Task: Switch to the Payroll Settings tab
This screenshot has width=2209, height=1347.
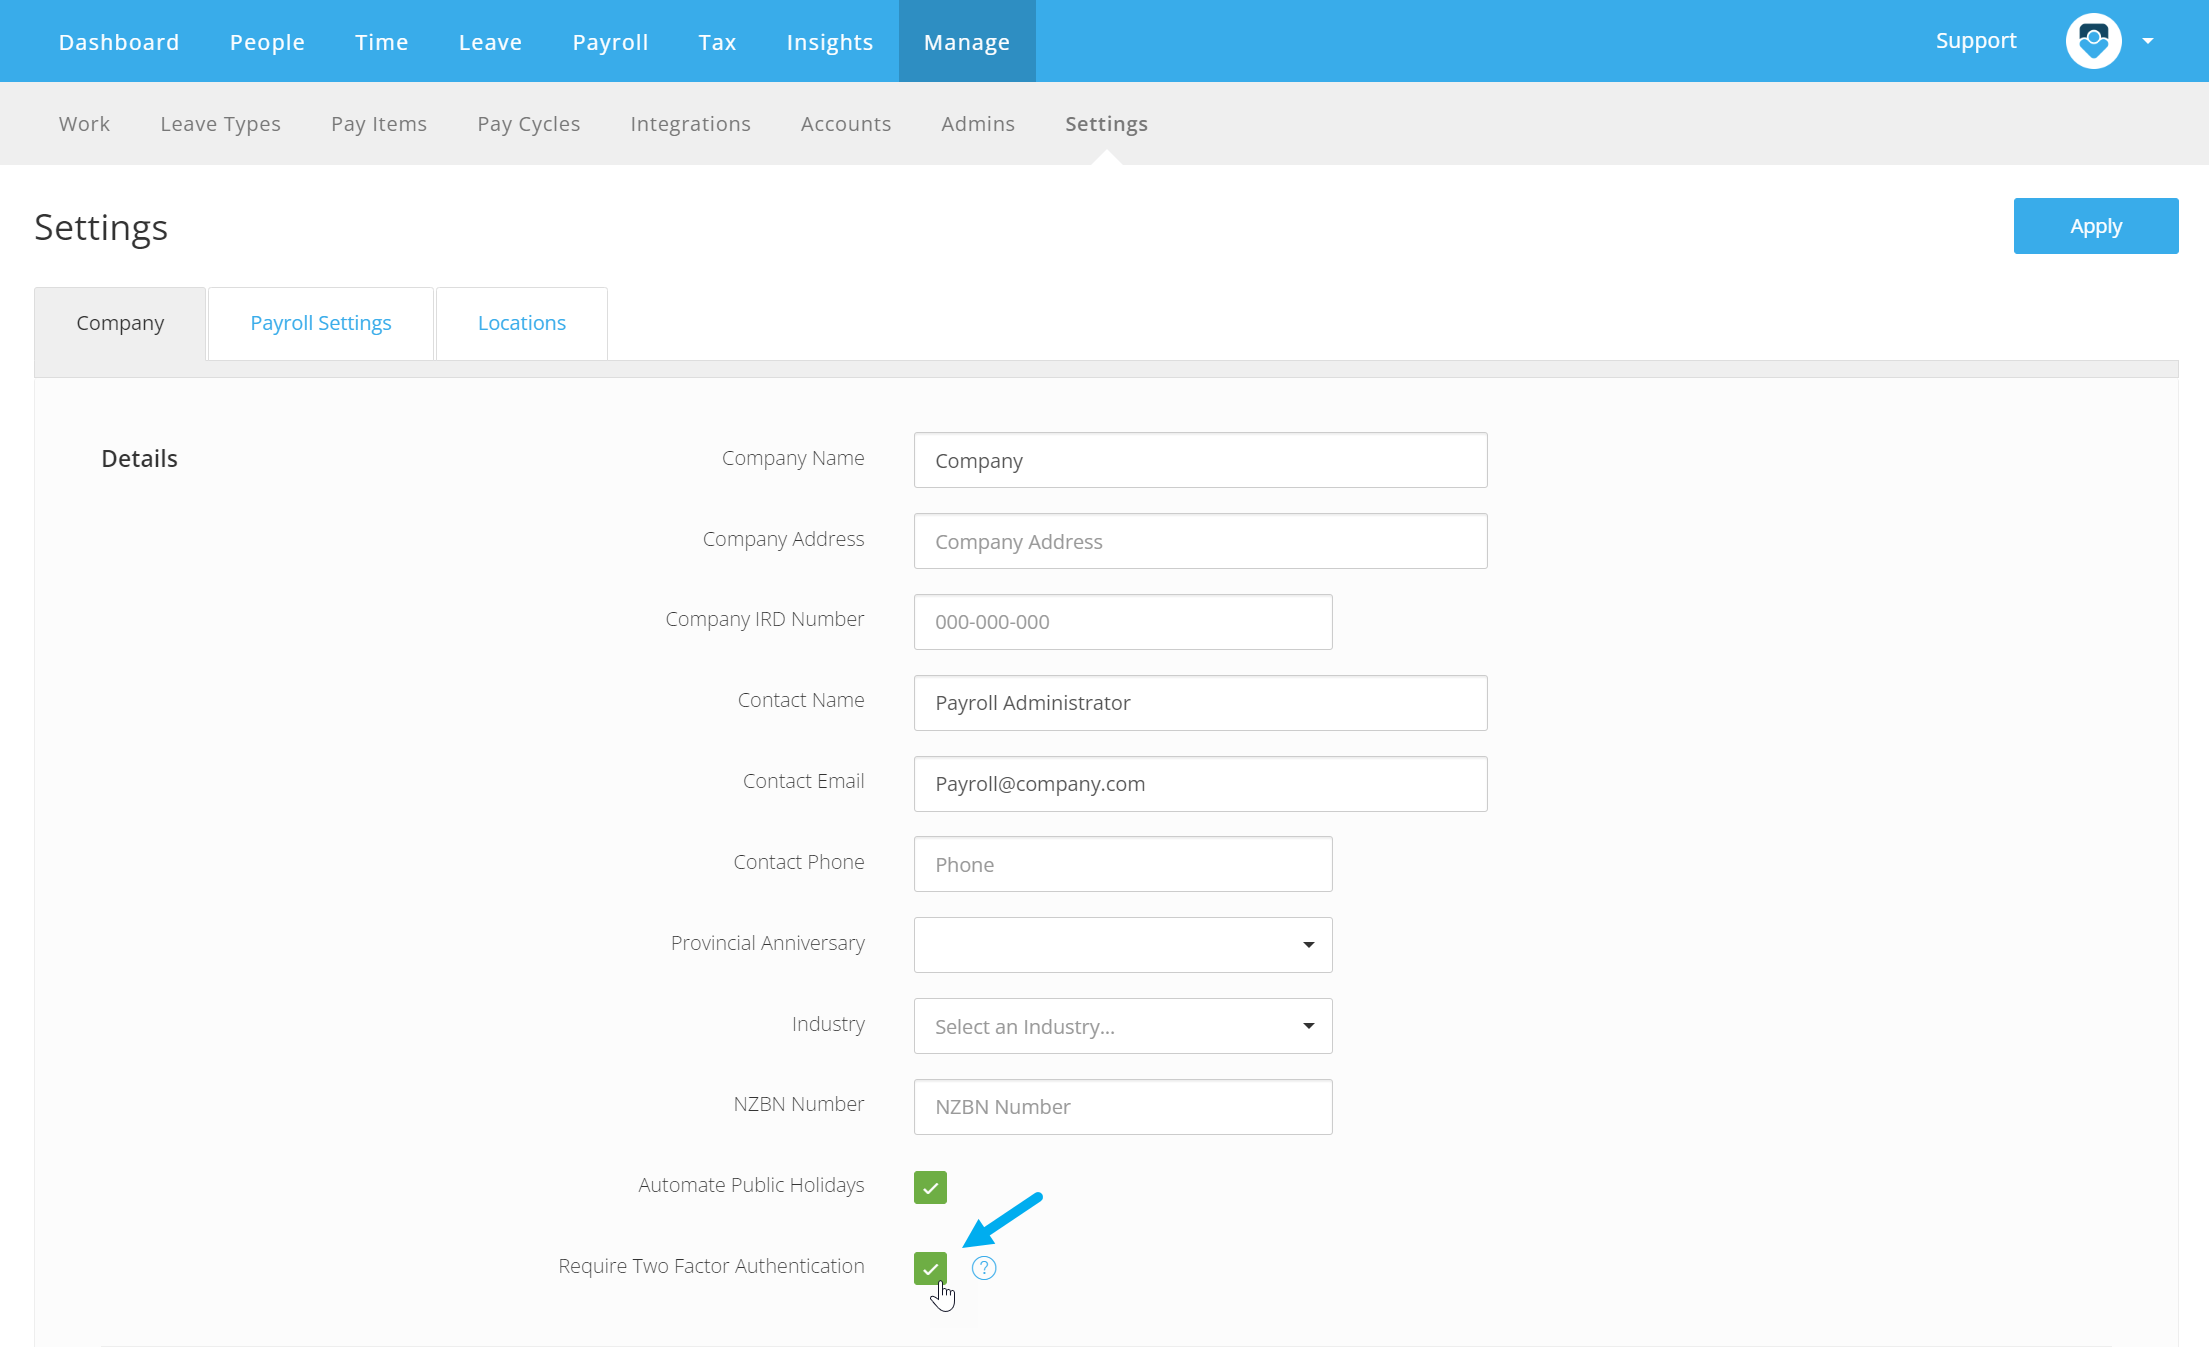Action: (x=321, y=323)
